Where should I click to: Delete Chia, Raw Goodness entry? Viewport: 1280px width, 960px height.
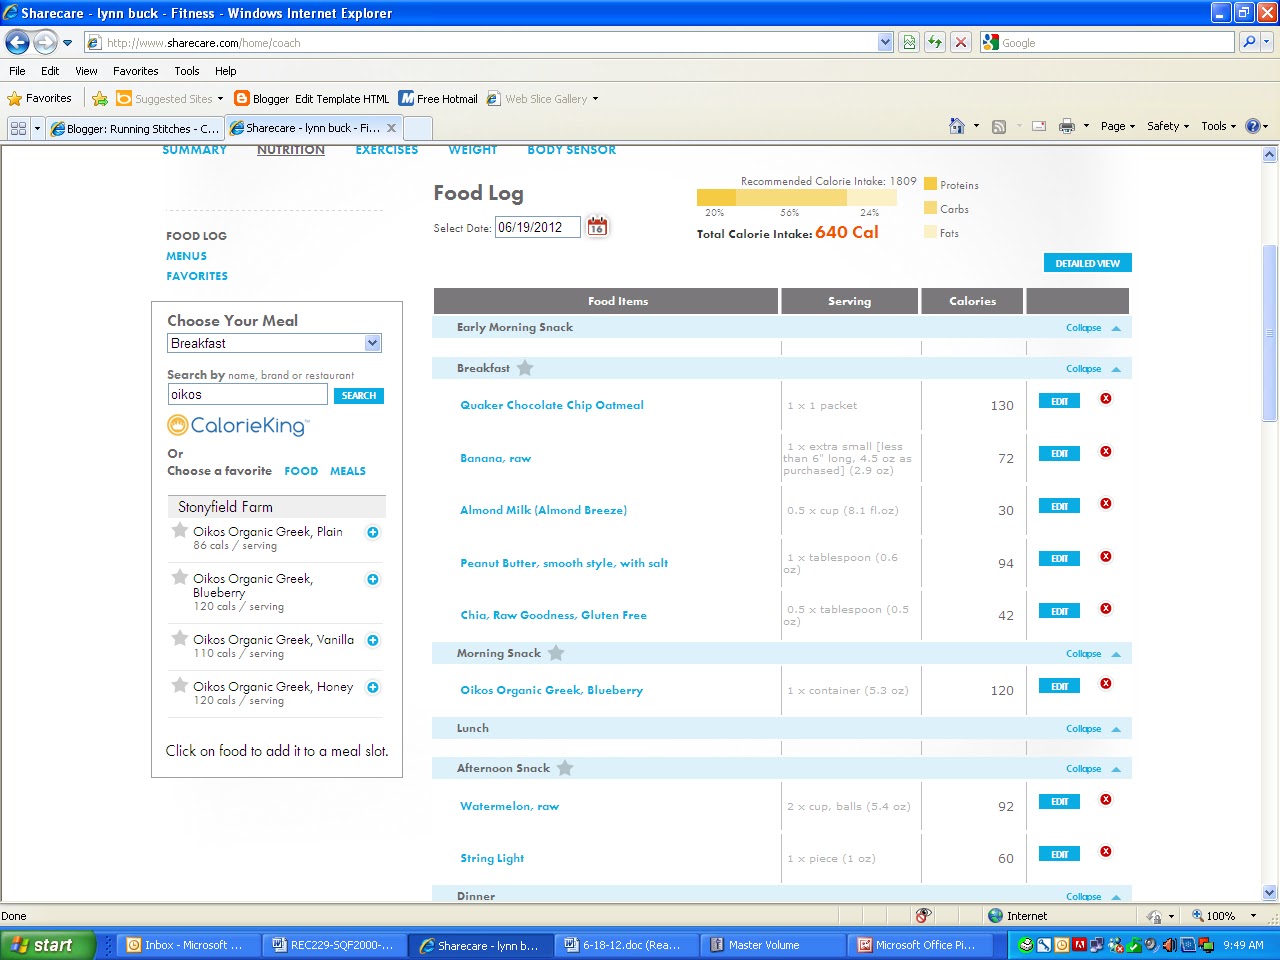click(1106, 608)
